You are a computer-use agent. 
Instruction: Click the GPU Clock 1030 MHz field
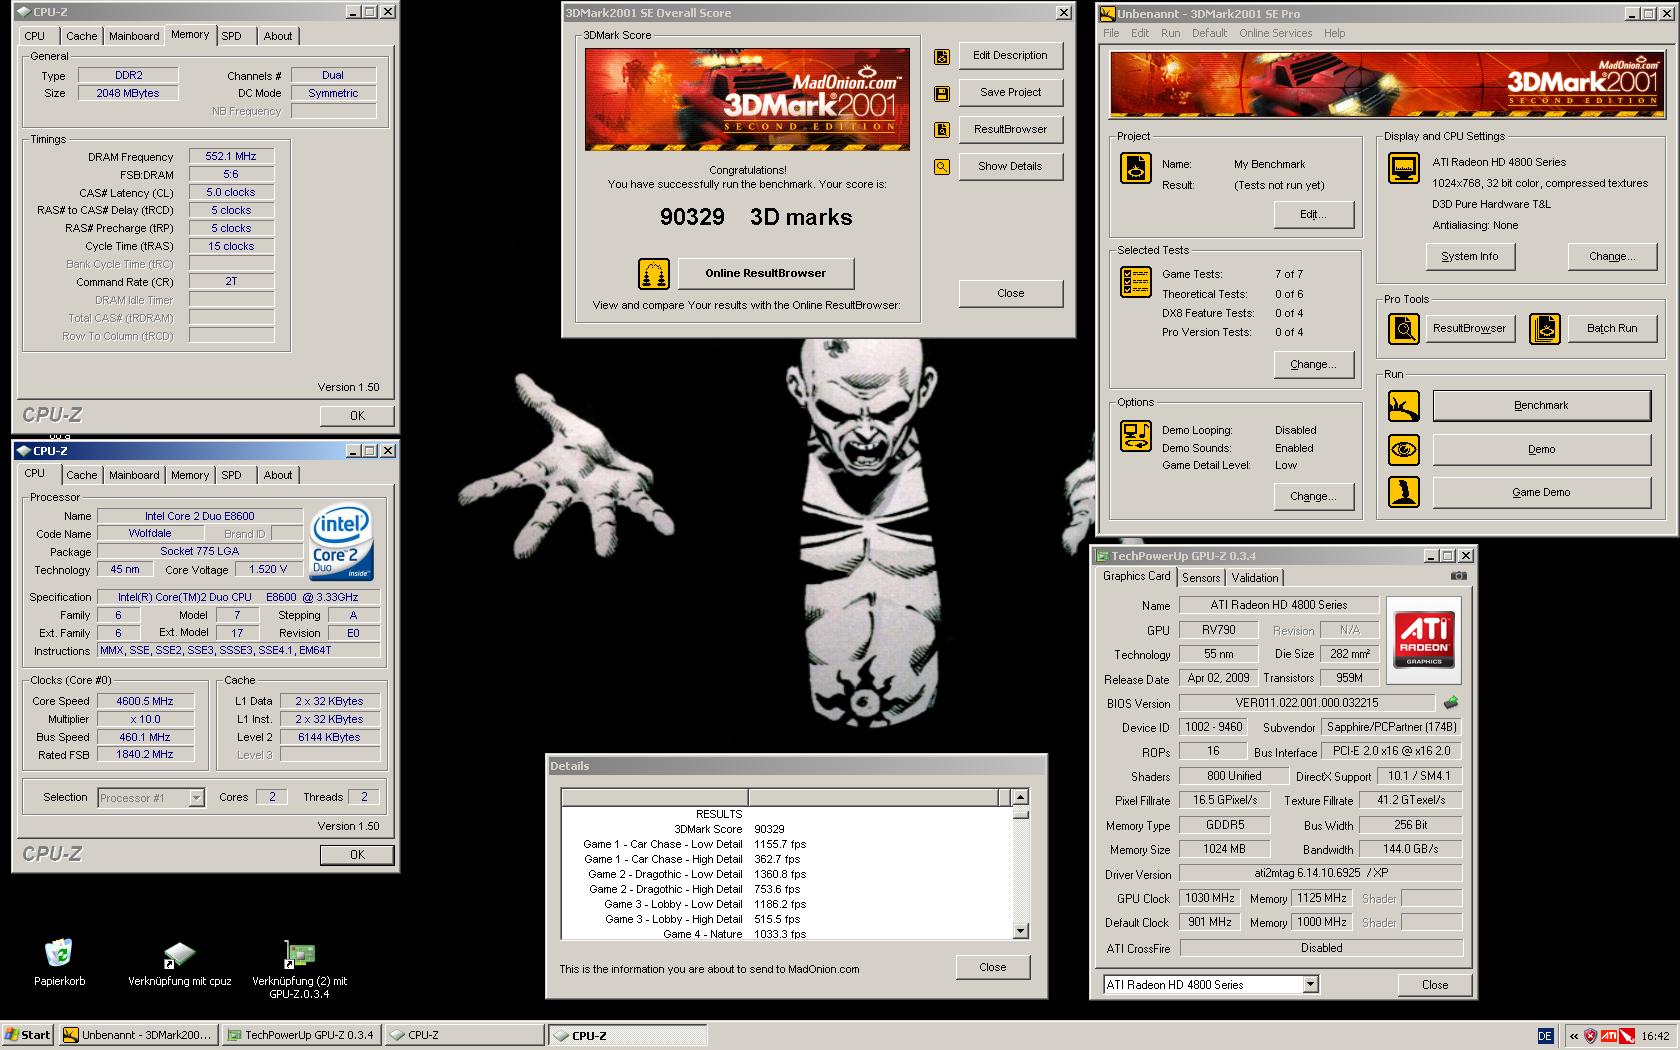tap(1211, 899)
